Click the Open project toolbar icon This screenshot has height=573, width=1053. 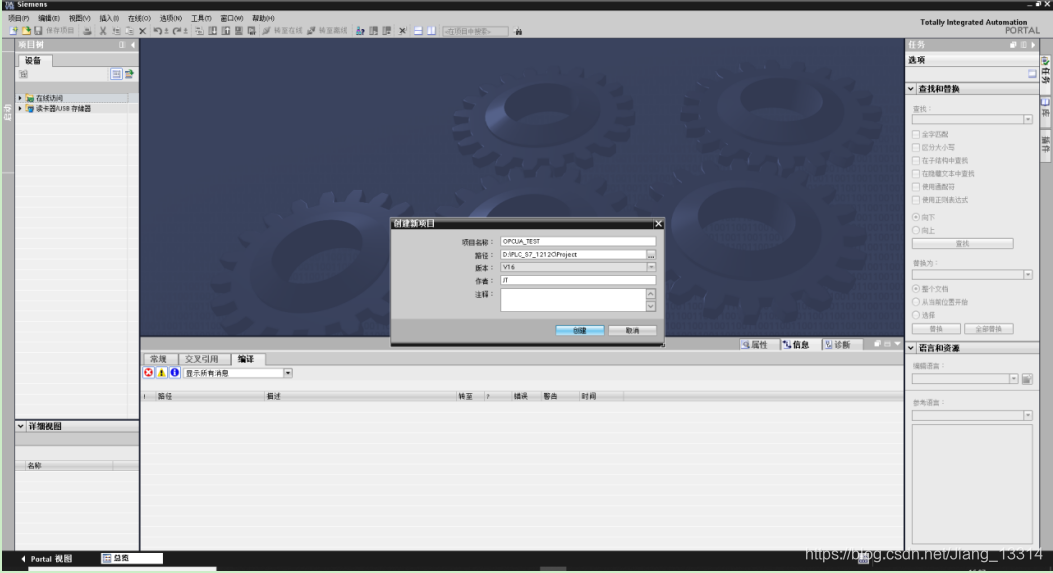pyautogui.click(x=26, y=31)
